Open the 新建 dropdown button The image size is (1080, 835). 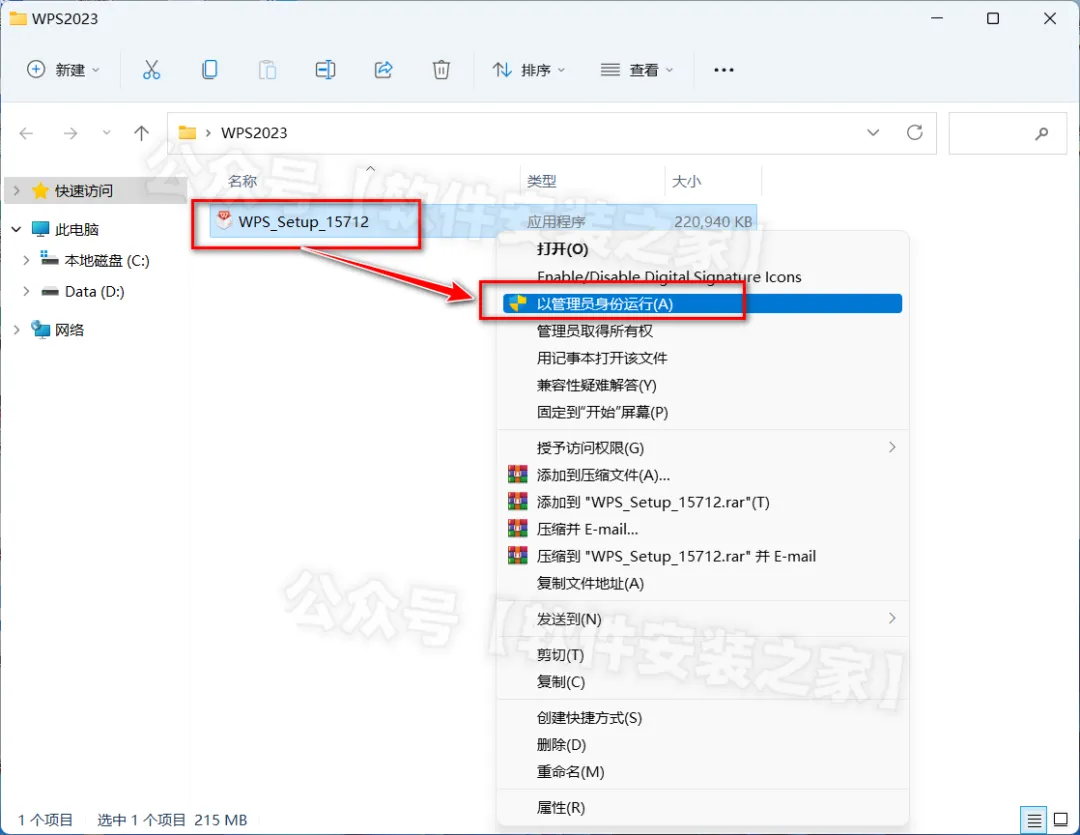click(63, 70)
